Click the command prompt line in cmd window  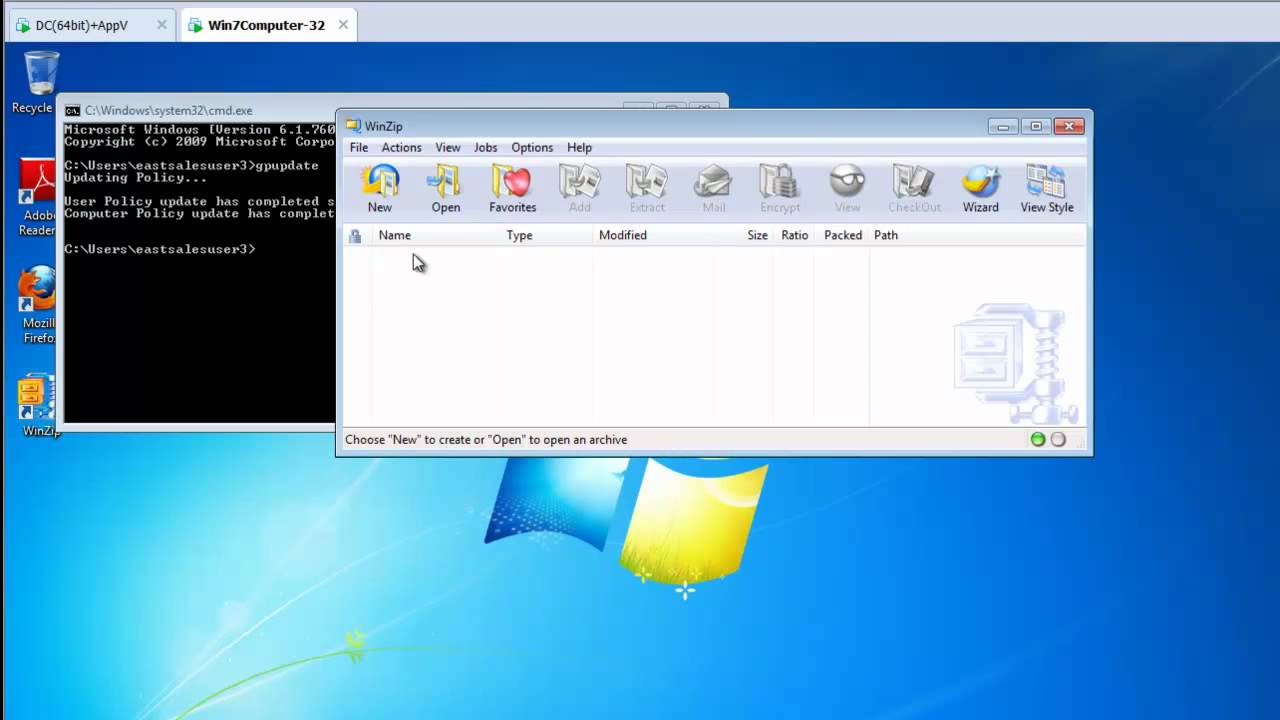click(x=160, y=249)
